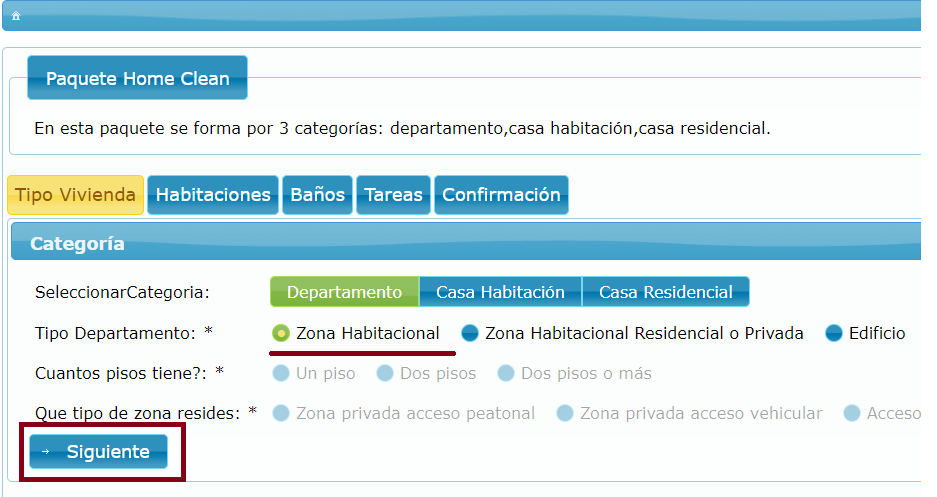
Task: Select the Un piso option
Action: [x=282, y=373]
